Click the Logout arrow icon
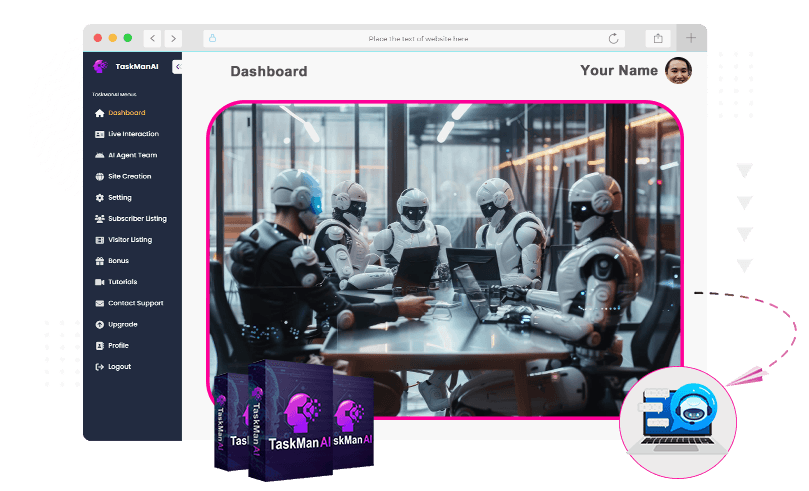This screenshot has height=491, width=809. click(100, 367)
